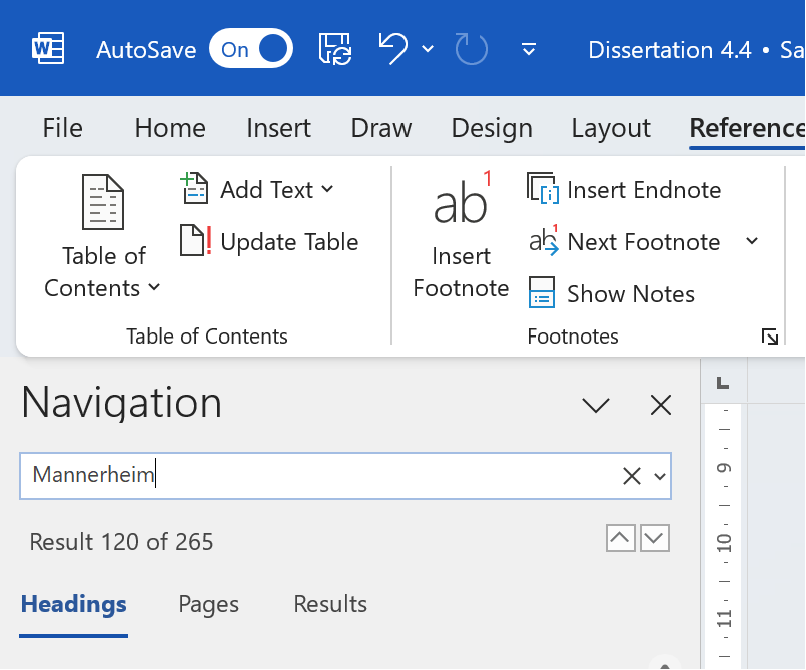Go to previous search result

(x=620, y=538)
